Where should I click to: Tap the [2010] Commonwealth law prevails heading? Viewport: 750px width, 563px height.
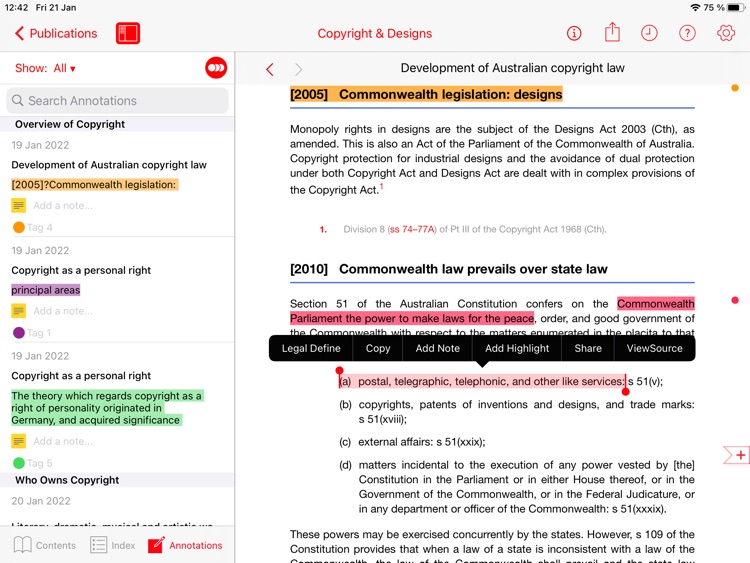pos(449,269)
